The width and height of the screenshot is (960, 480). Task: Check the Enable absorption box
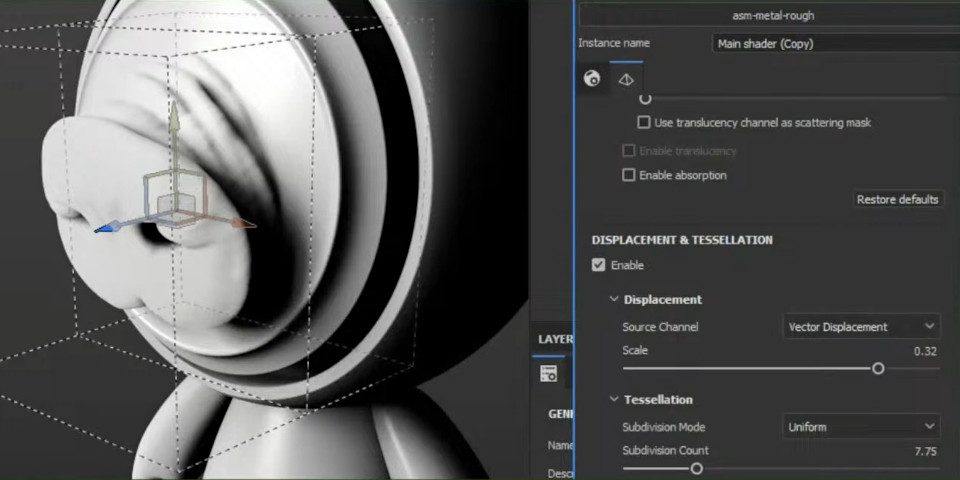(x=629, y=175)
